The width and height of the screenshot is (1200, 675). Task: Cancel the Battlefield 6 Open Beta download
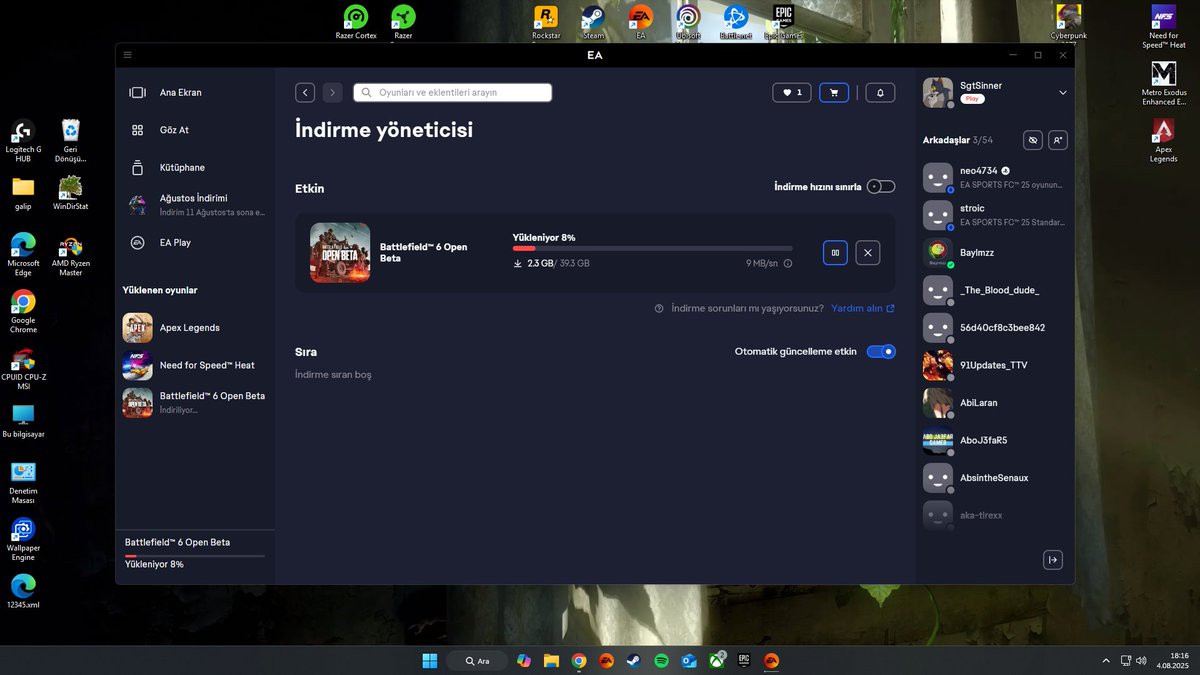pos(868,253)
